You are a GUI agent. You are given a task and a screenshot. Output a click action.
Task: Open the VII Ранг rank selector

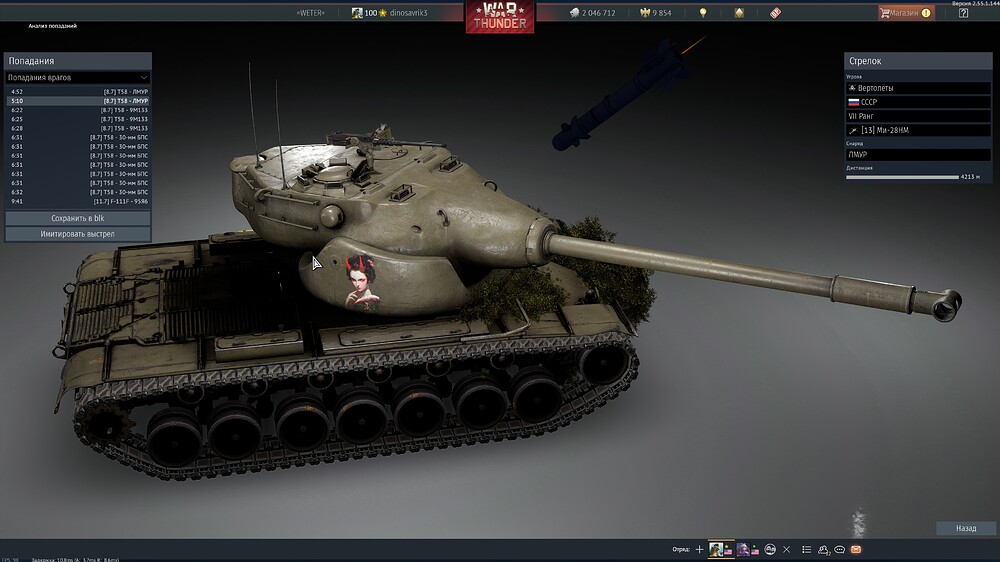pos(918,116)
